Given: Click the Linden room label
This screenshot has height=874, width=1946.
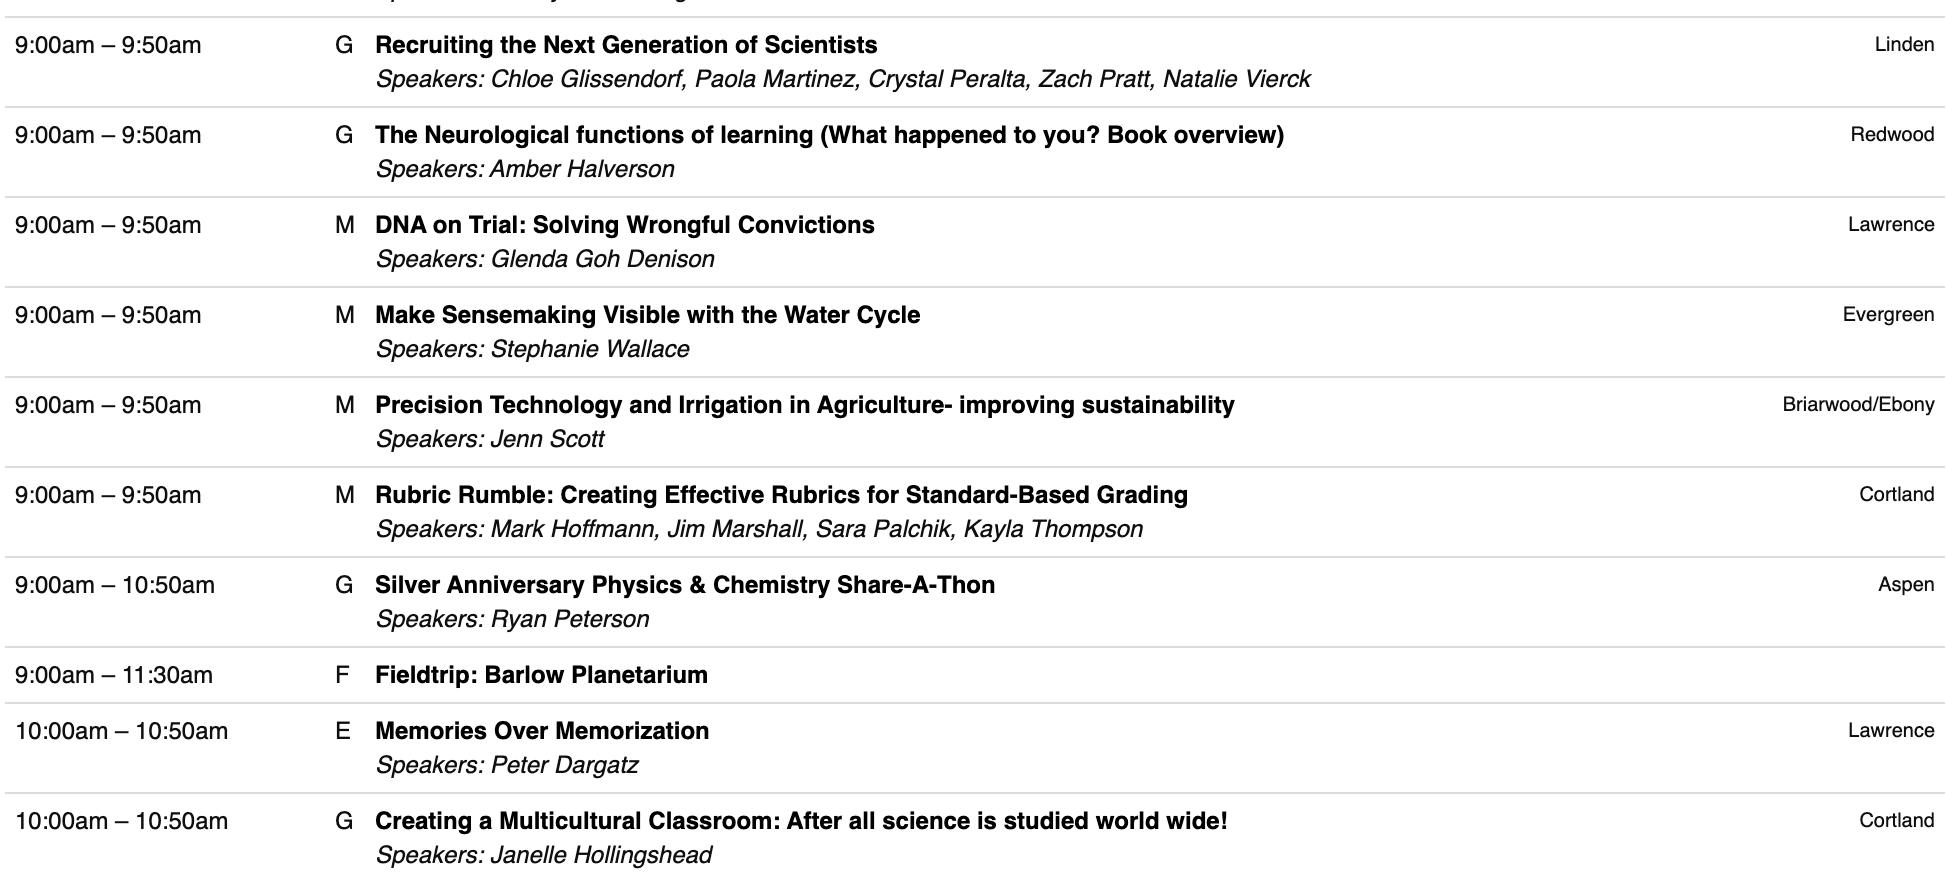Looking at the screenshot, I should pos(1904,45).
